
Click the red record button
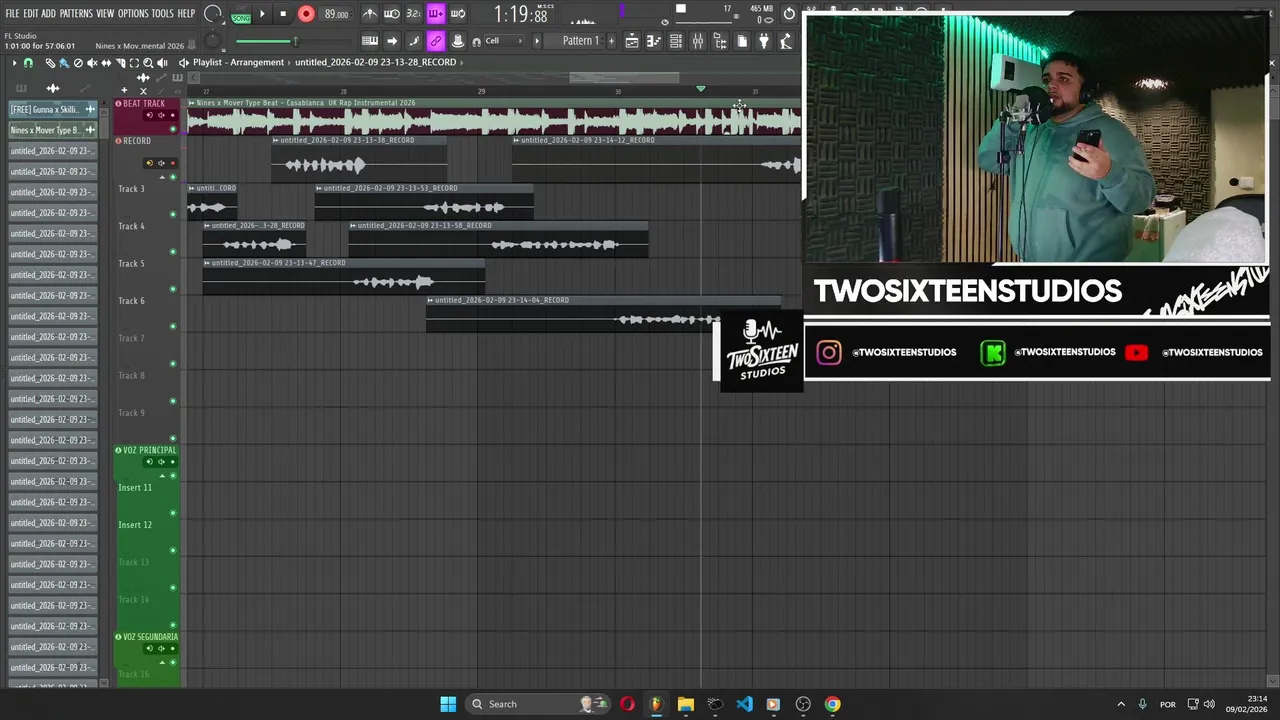pyautogui.click(x=306, y=14)
